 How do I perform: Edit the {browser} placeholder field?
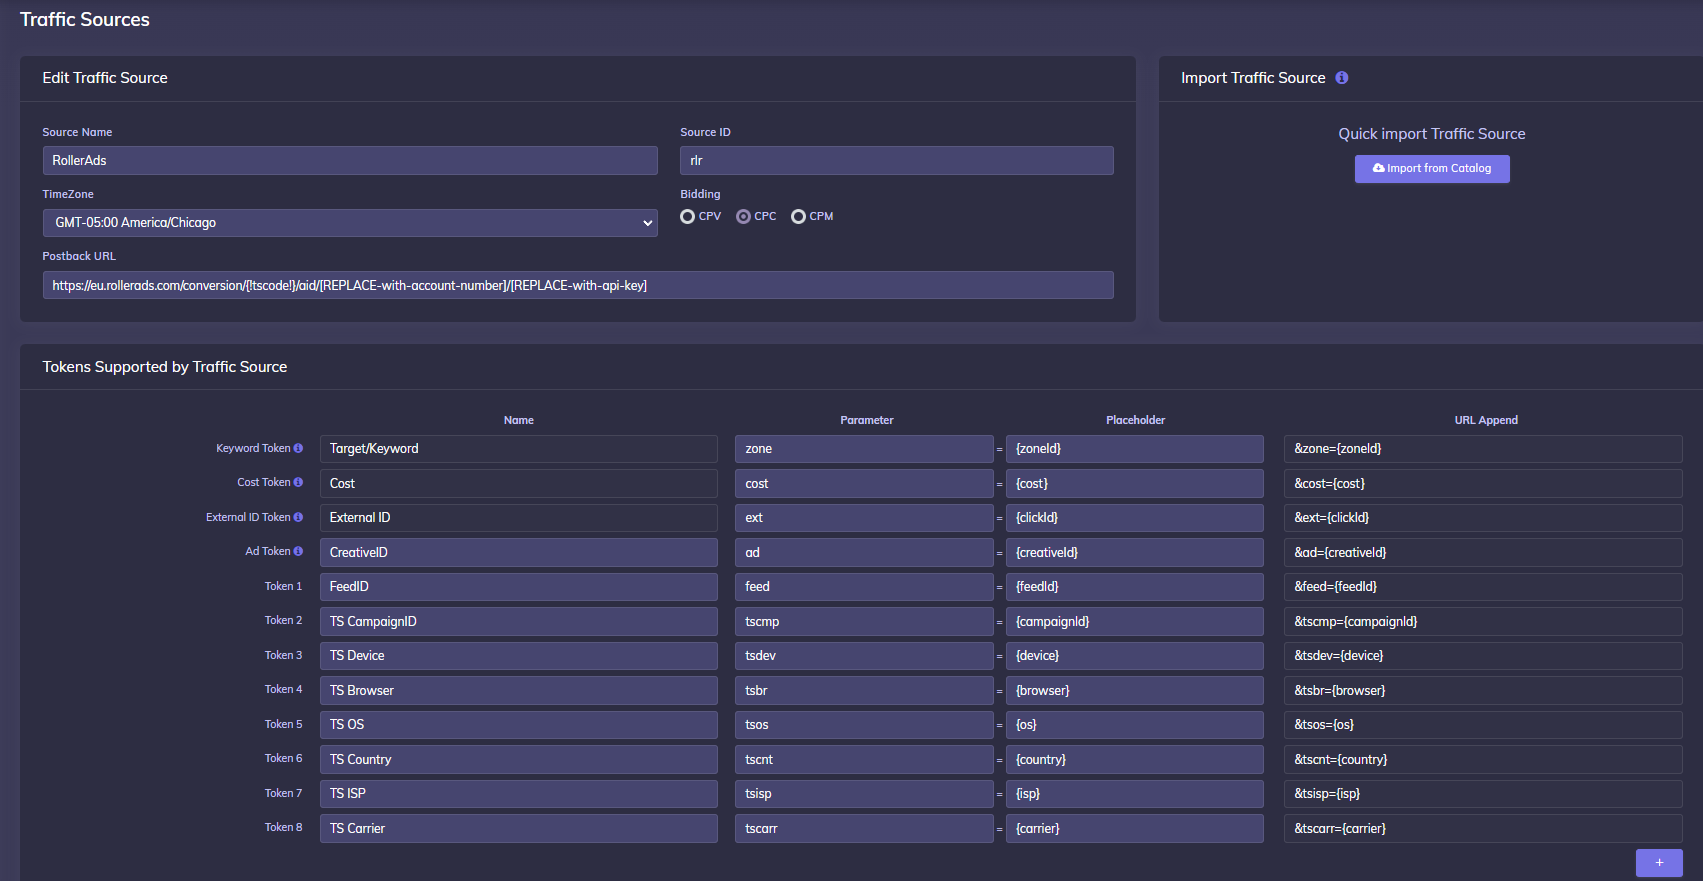[x=1135, y=691]
